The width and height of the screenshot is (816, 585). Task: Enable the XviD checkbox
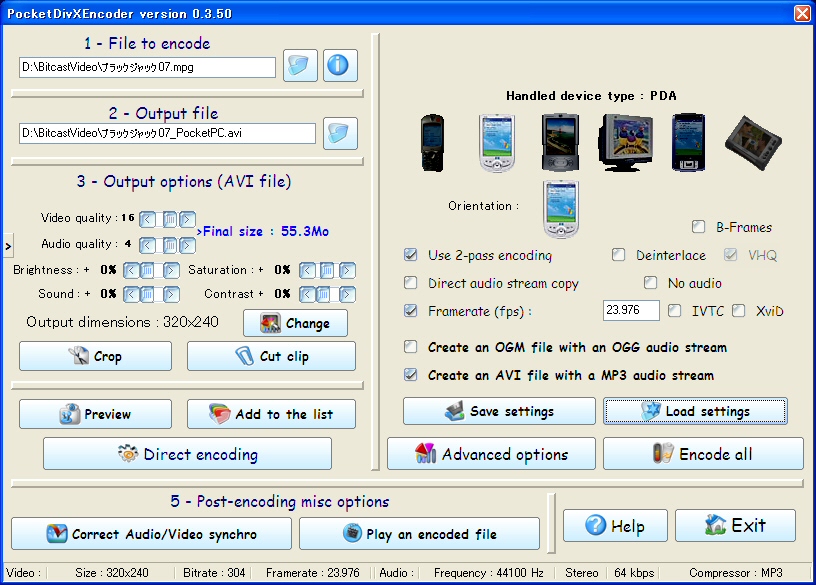tap(738, 311)
